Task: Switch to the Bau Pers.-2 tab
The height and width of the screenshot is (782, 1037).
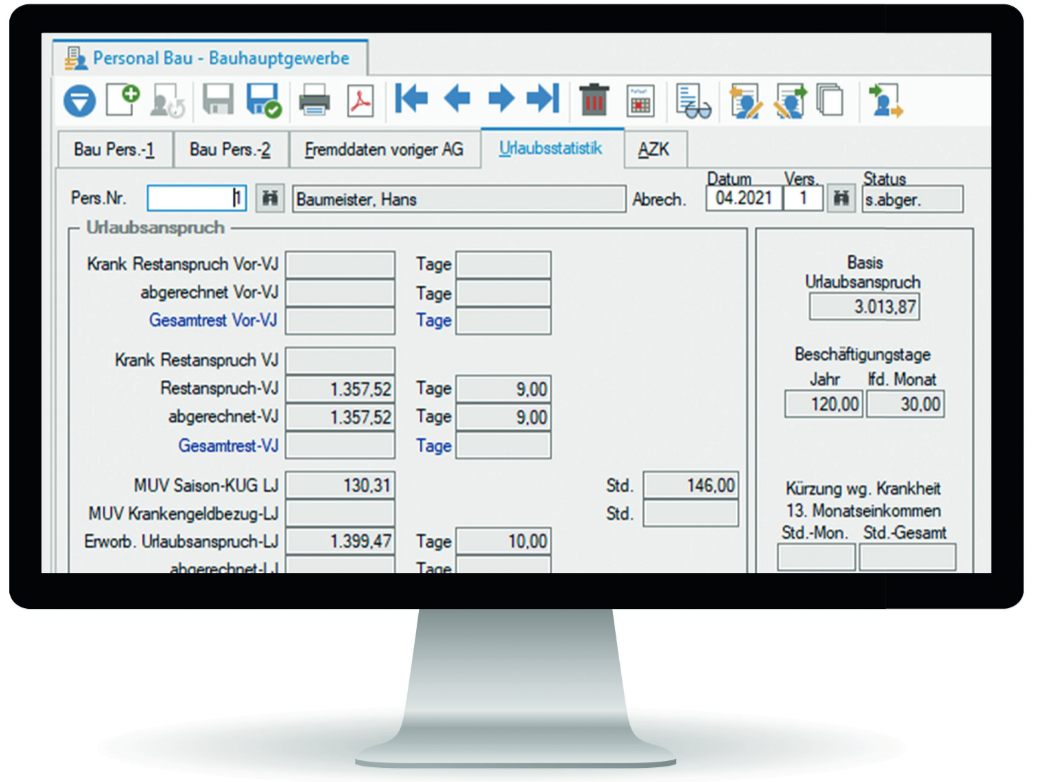Action: [230, 150]
